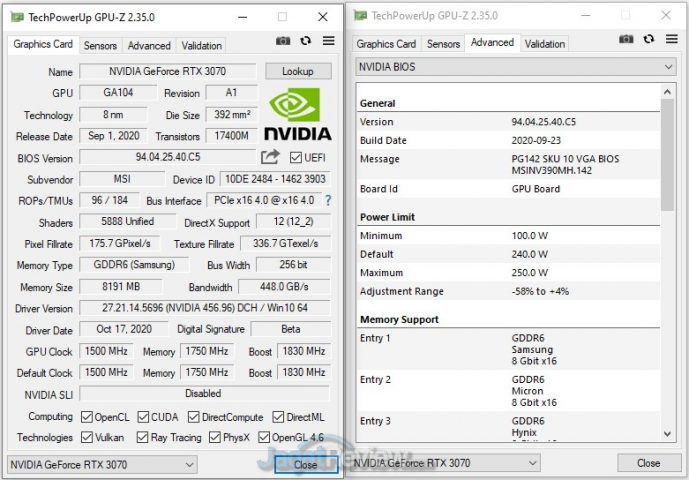Viewport: 689px width, 480px height.
Task: Toggle the OpenGL 4.6 checkbox
Action: coord(264,437)
